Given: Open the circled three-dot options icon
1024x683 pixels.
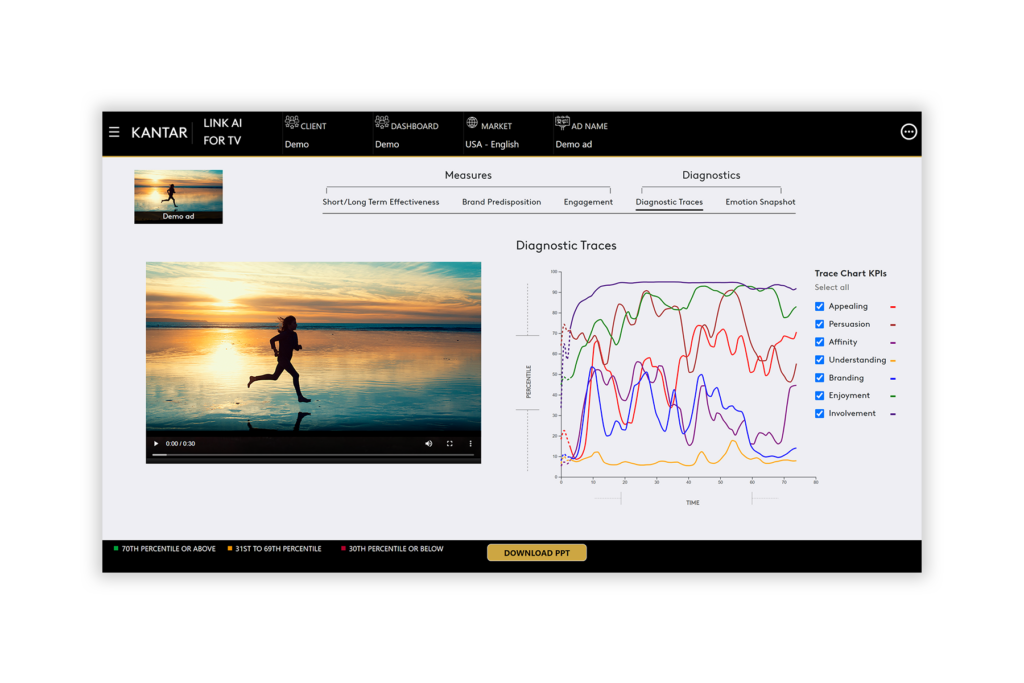Looking at the screenshot, I should (908, 132).
